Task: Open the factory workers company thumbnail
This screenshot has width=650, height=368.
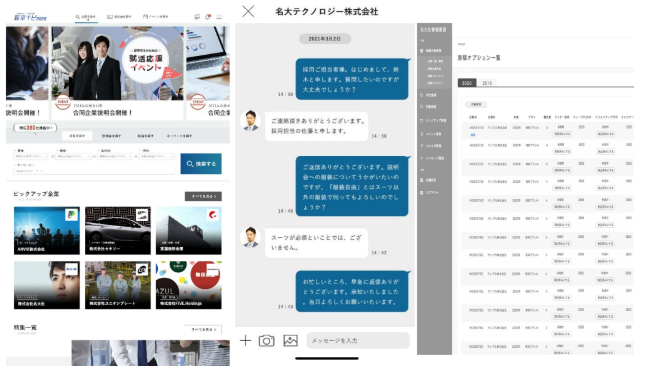Action: [118, 285]
